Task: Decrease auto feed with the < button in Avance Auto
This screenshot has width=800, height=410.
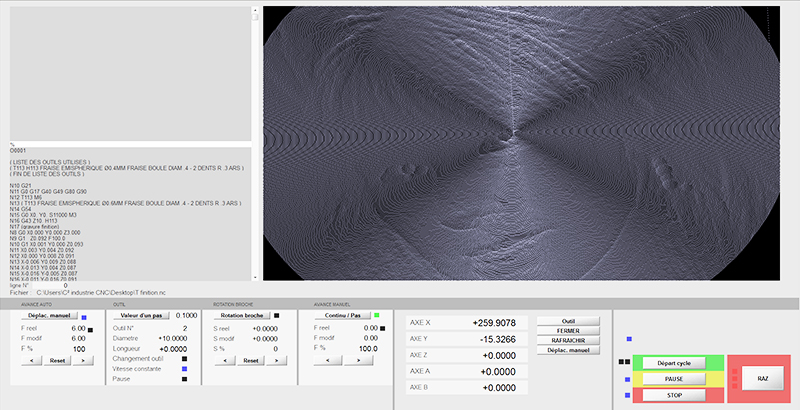Action: click(31, 361)
